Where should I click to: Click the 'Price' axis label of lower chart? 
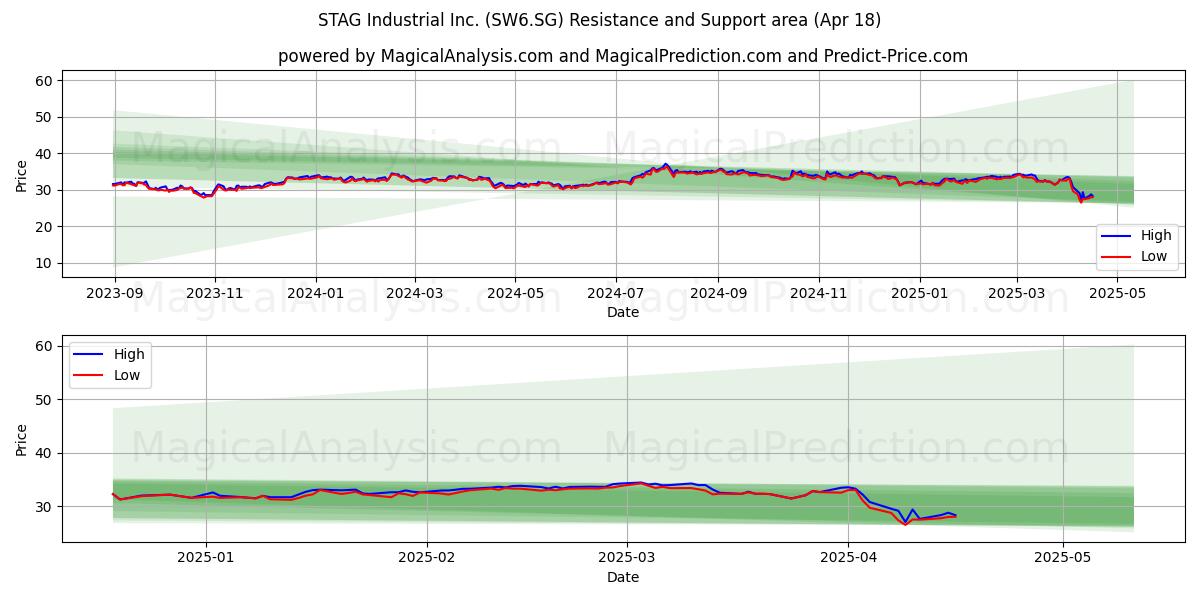pos(22,439)
